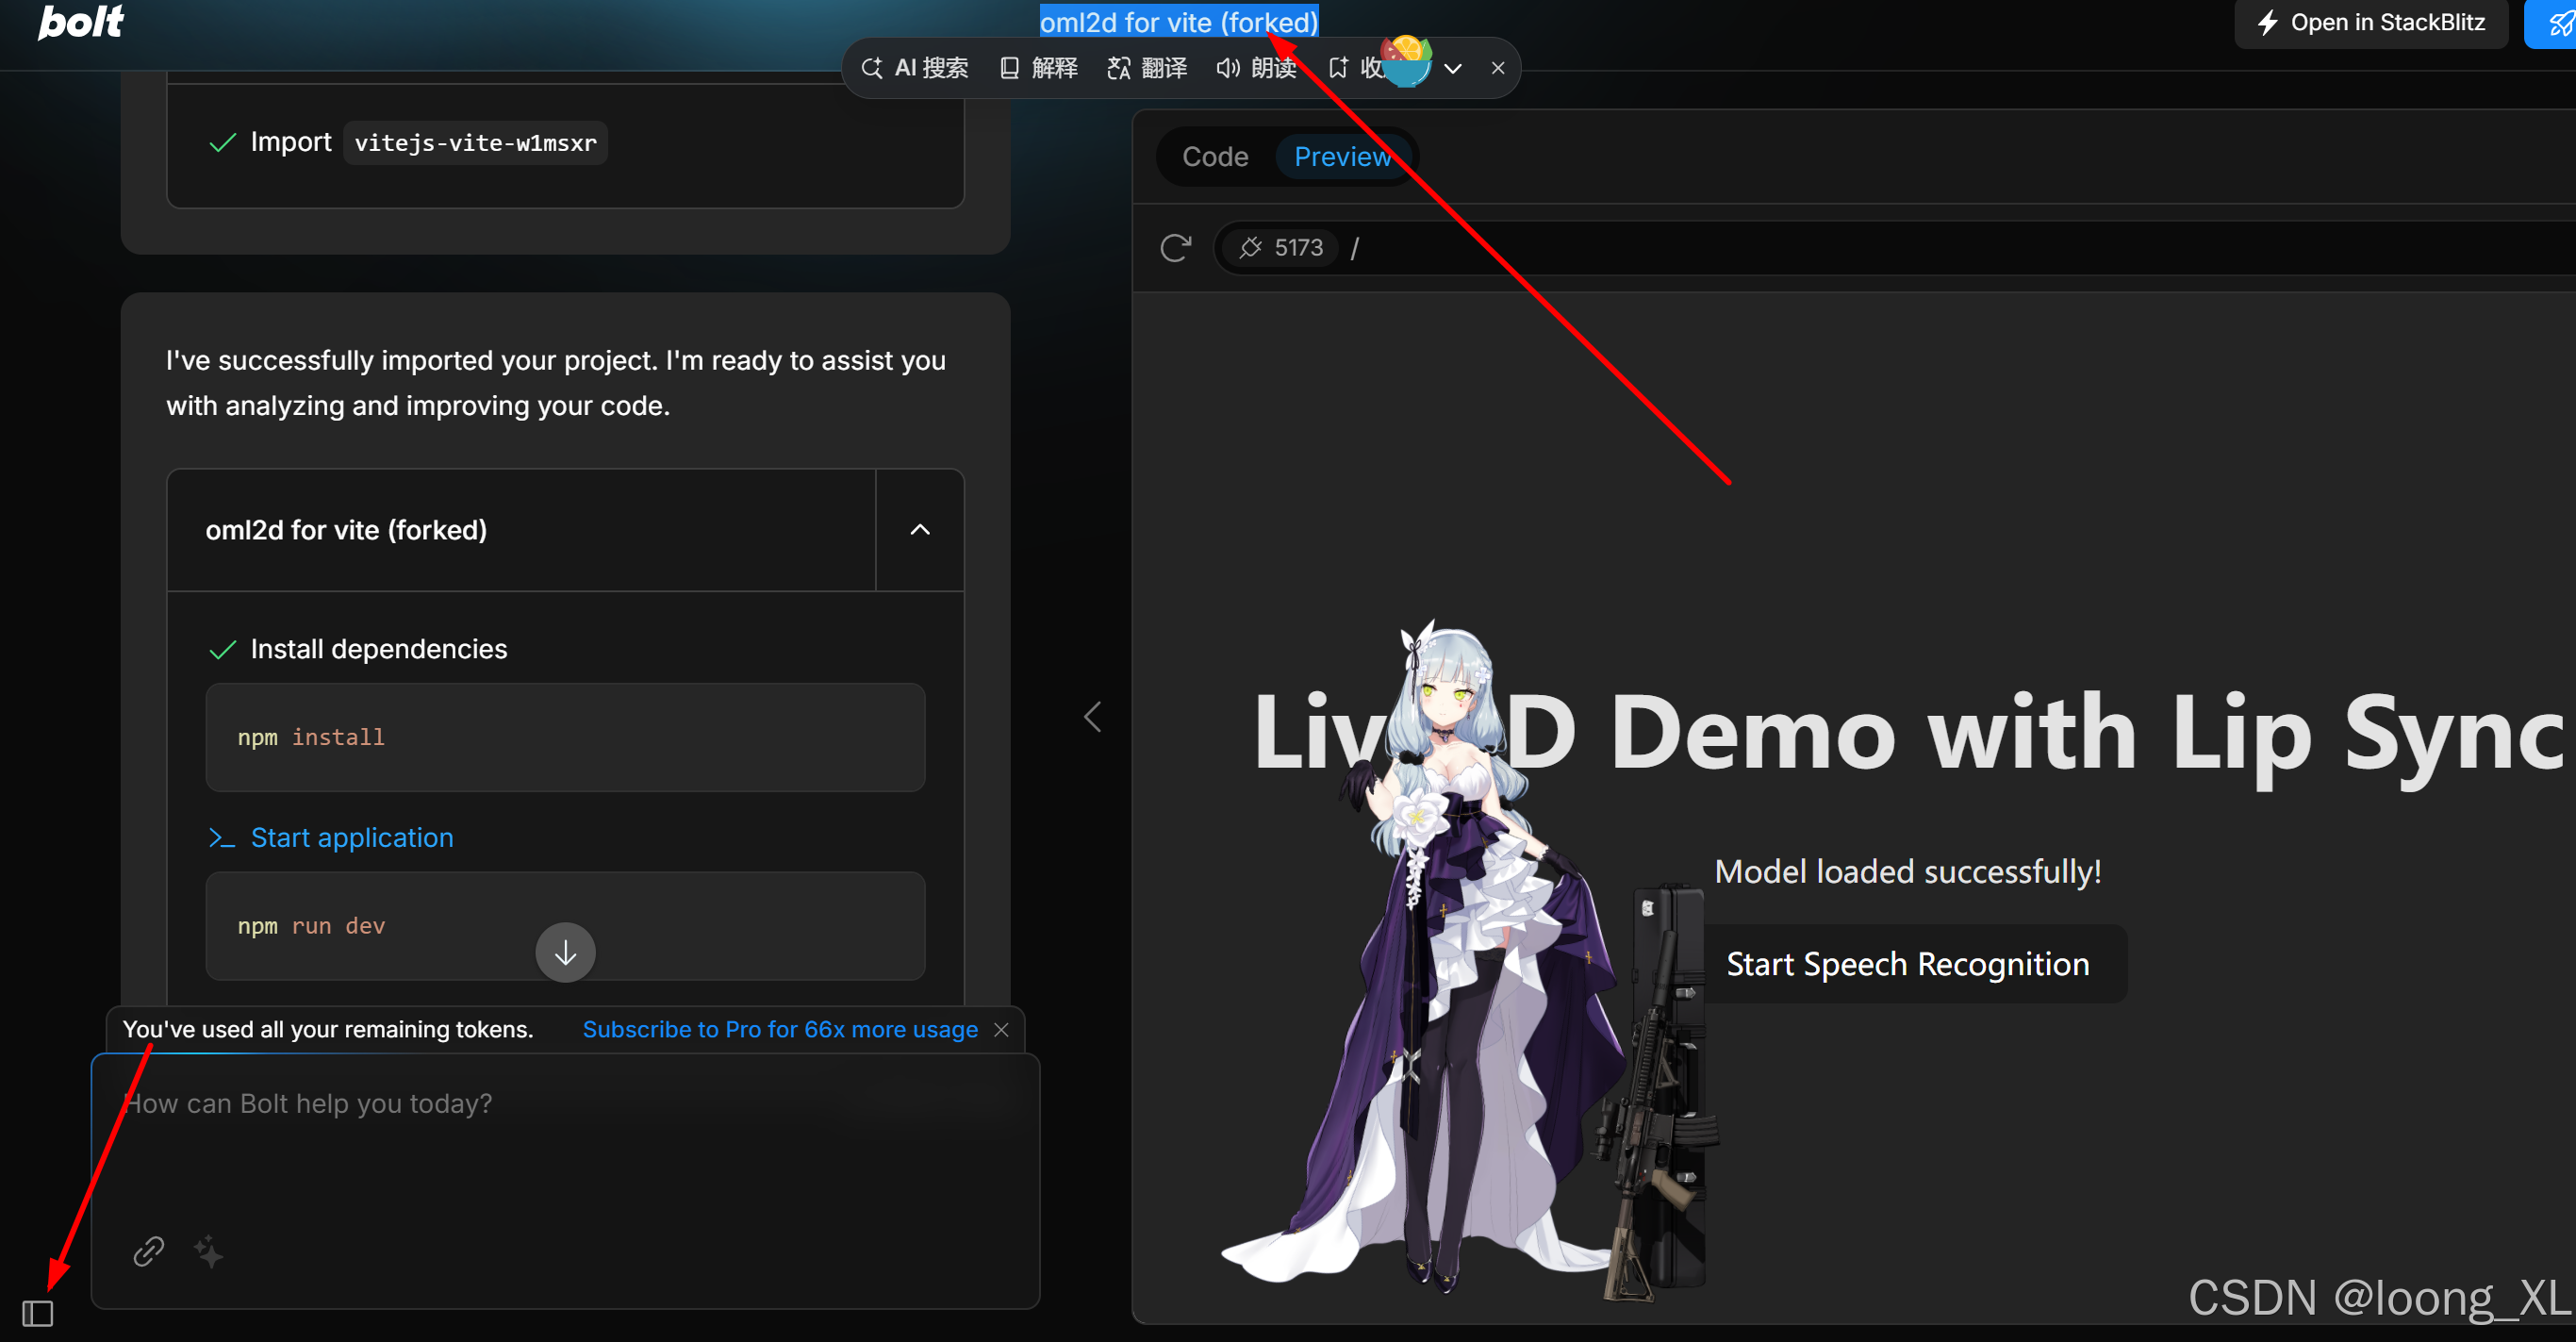Toggle the oml2d for vite project expander
The image size is (2576, 1342).
pyautogui.click(x=916, y=530)
